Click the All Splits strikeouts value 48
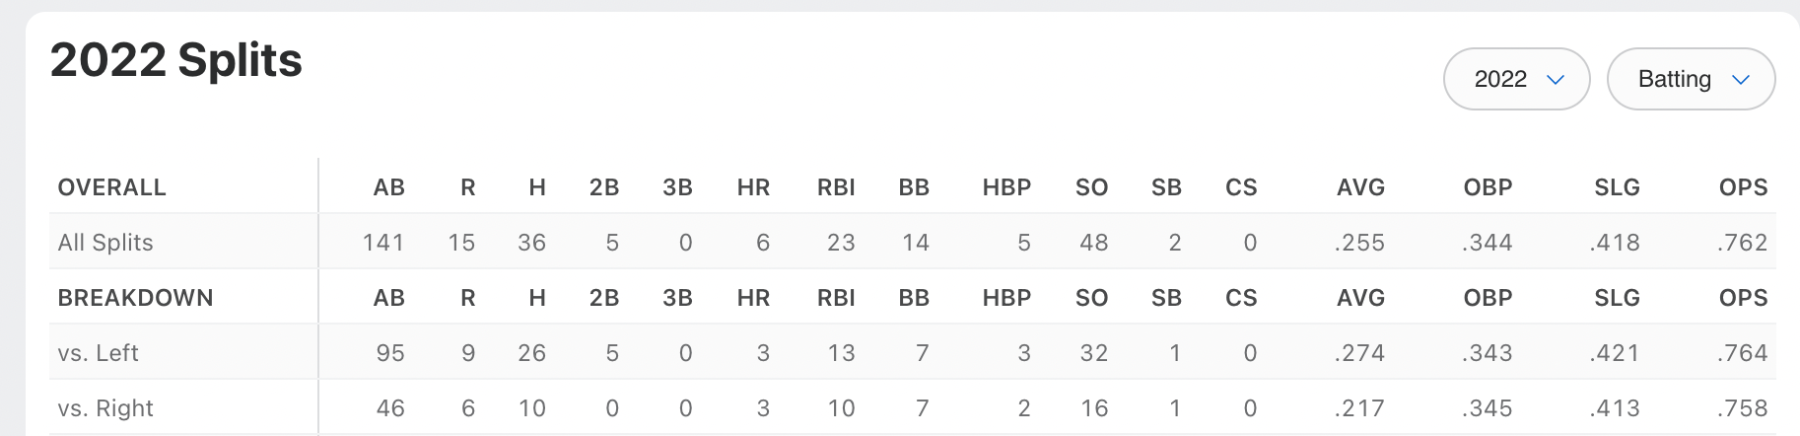1800x436 pixels. pos(1093,242)
